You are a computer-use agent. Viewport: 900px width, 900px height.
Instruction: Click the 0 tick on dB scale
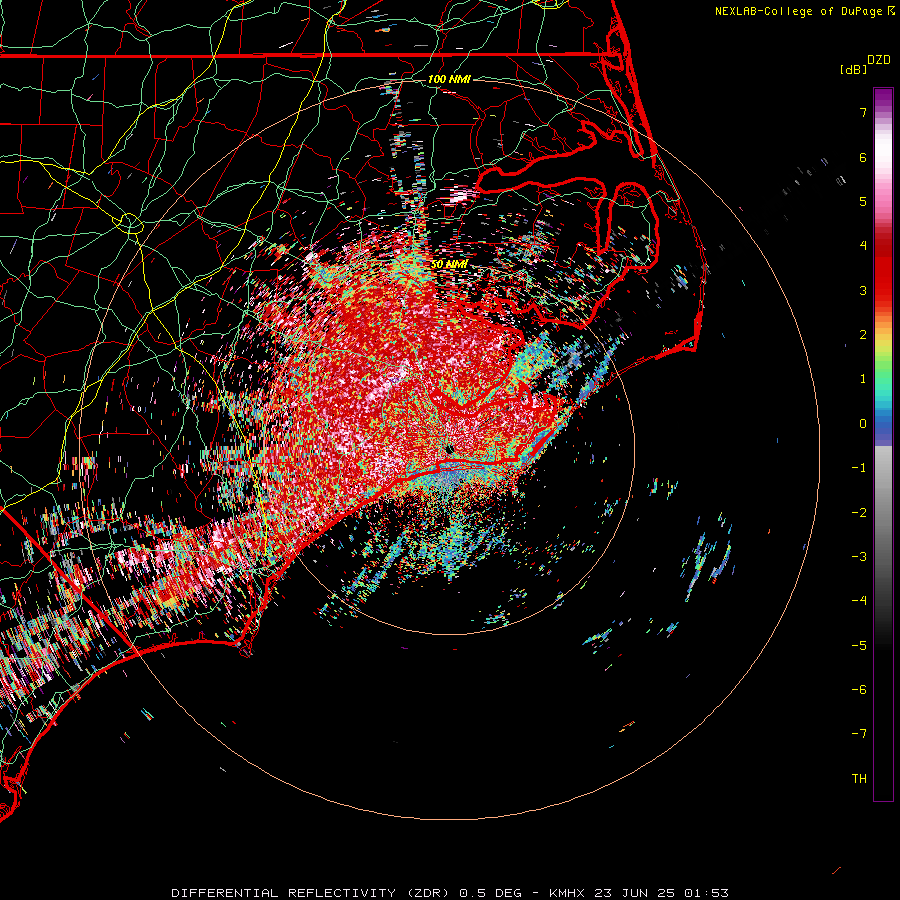tap(863, 424)
